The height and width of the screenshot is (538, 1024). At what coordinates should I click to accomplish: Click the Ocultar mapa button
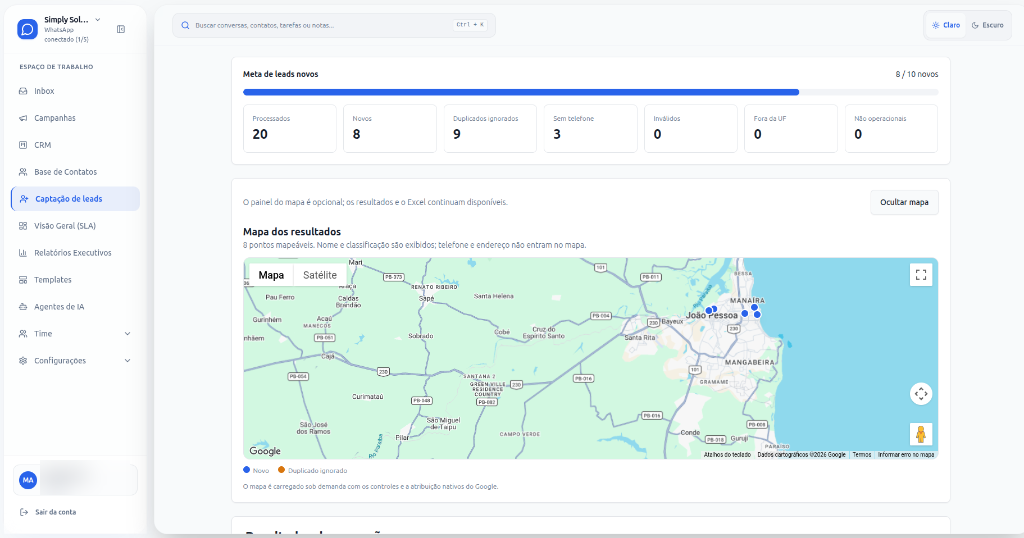[x=904, y=202]
